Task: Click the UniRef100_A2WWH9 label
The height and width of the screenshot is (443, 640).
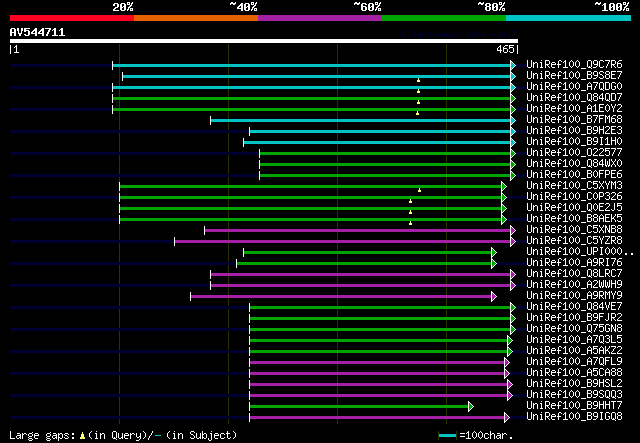Action: [x=574, y=285]
